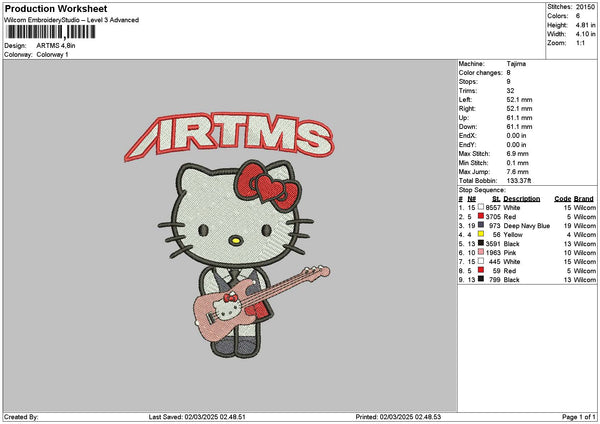Click the "Production Worksheet" title

pos(56,8)
